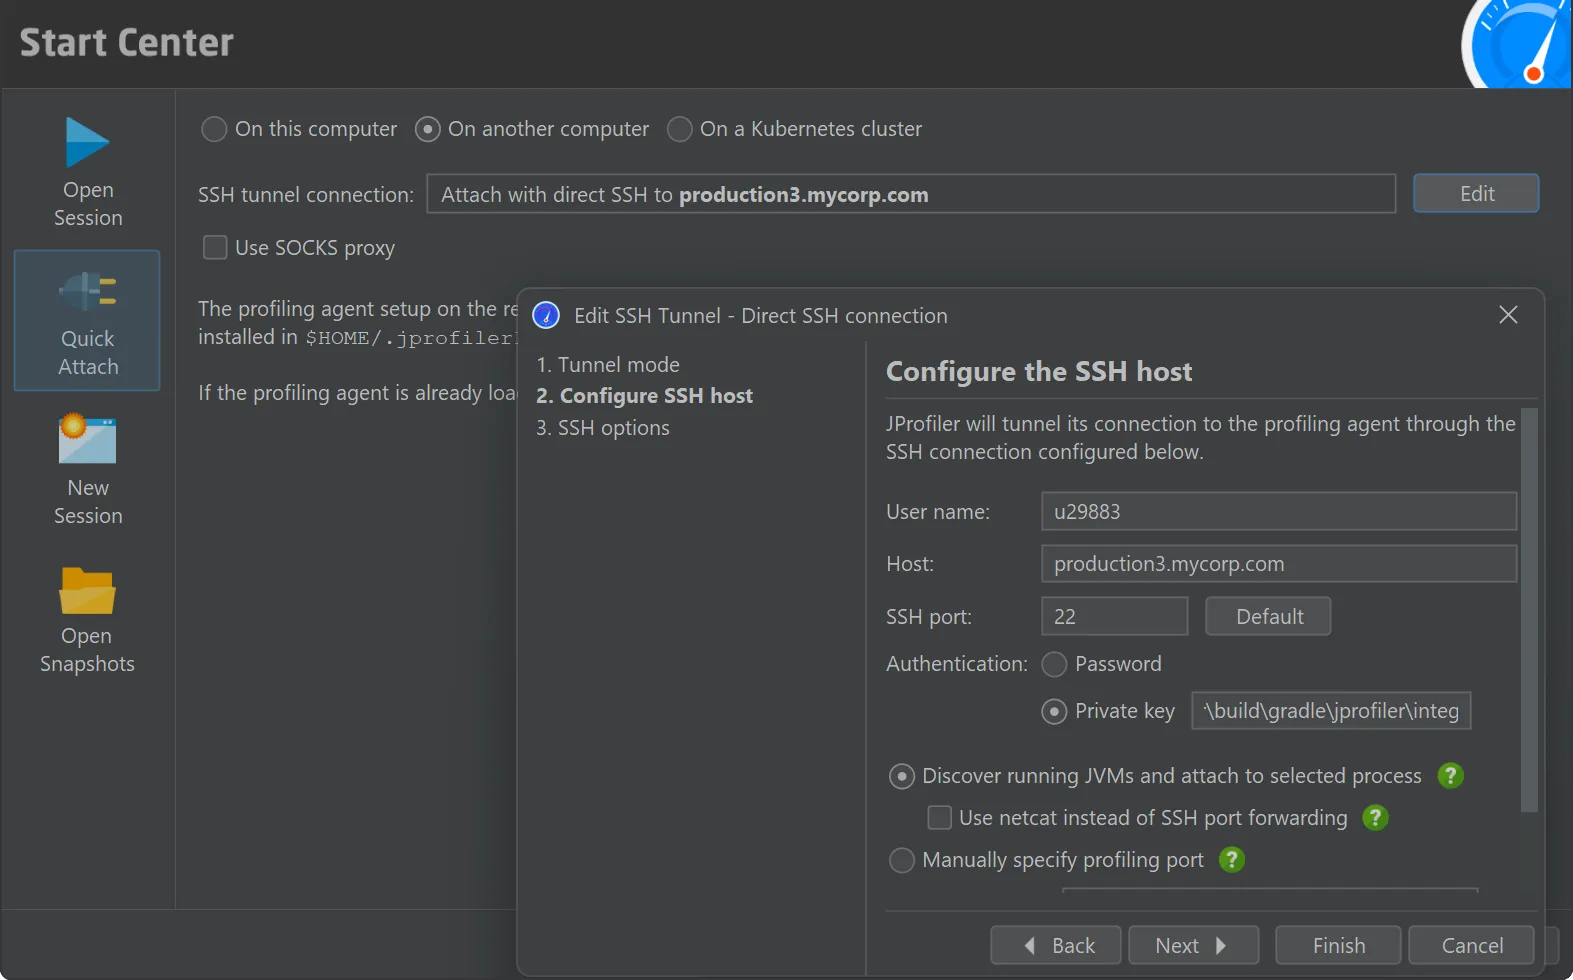The height and width of the screenshot is (980, 1573).
Task: Click the JProfiler icon in dialog title
Action: pyautogui.click(x=546, y=316)
